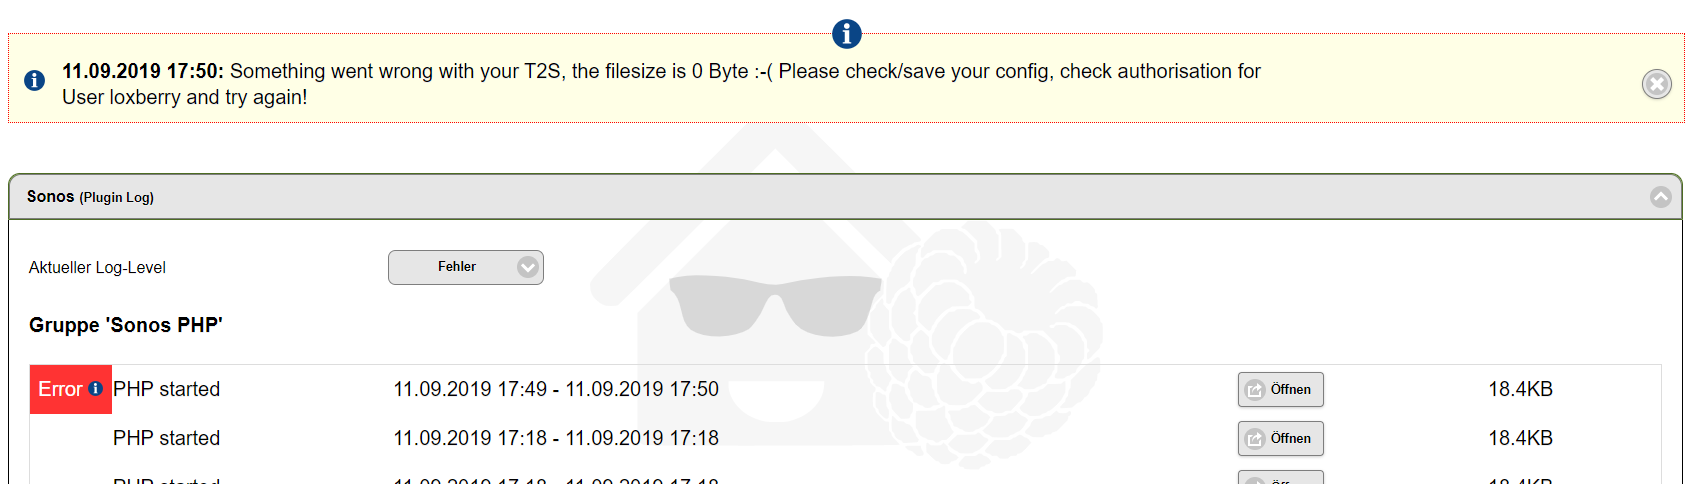
Task: Click the share icon in the first Öffnen button
Action: 1255,390
